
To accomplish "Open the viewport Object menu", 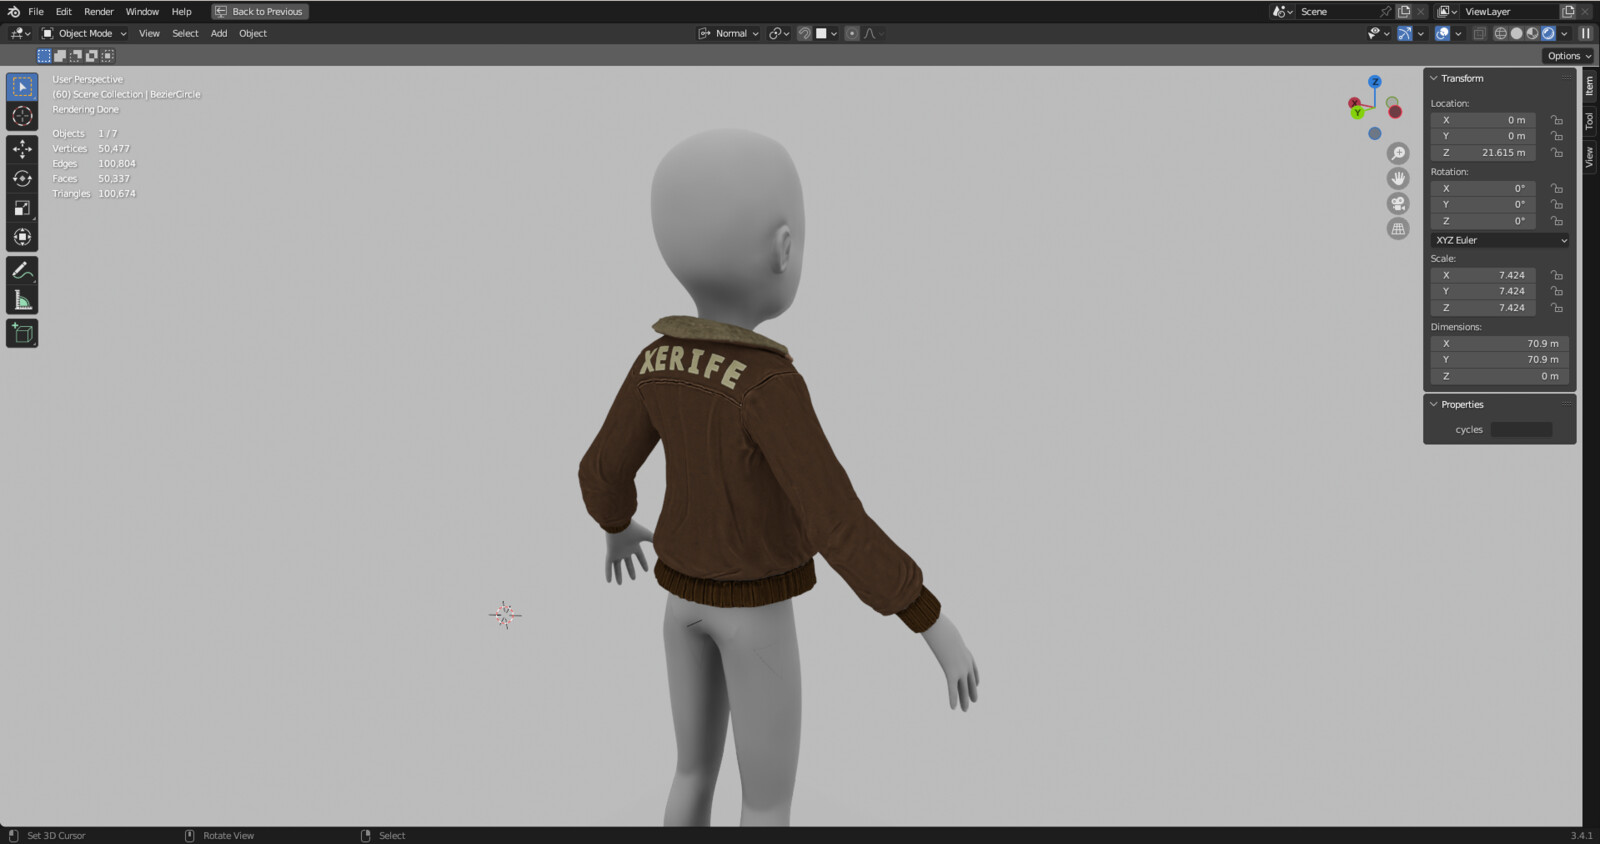I will tap(253, 33).
